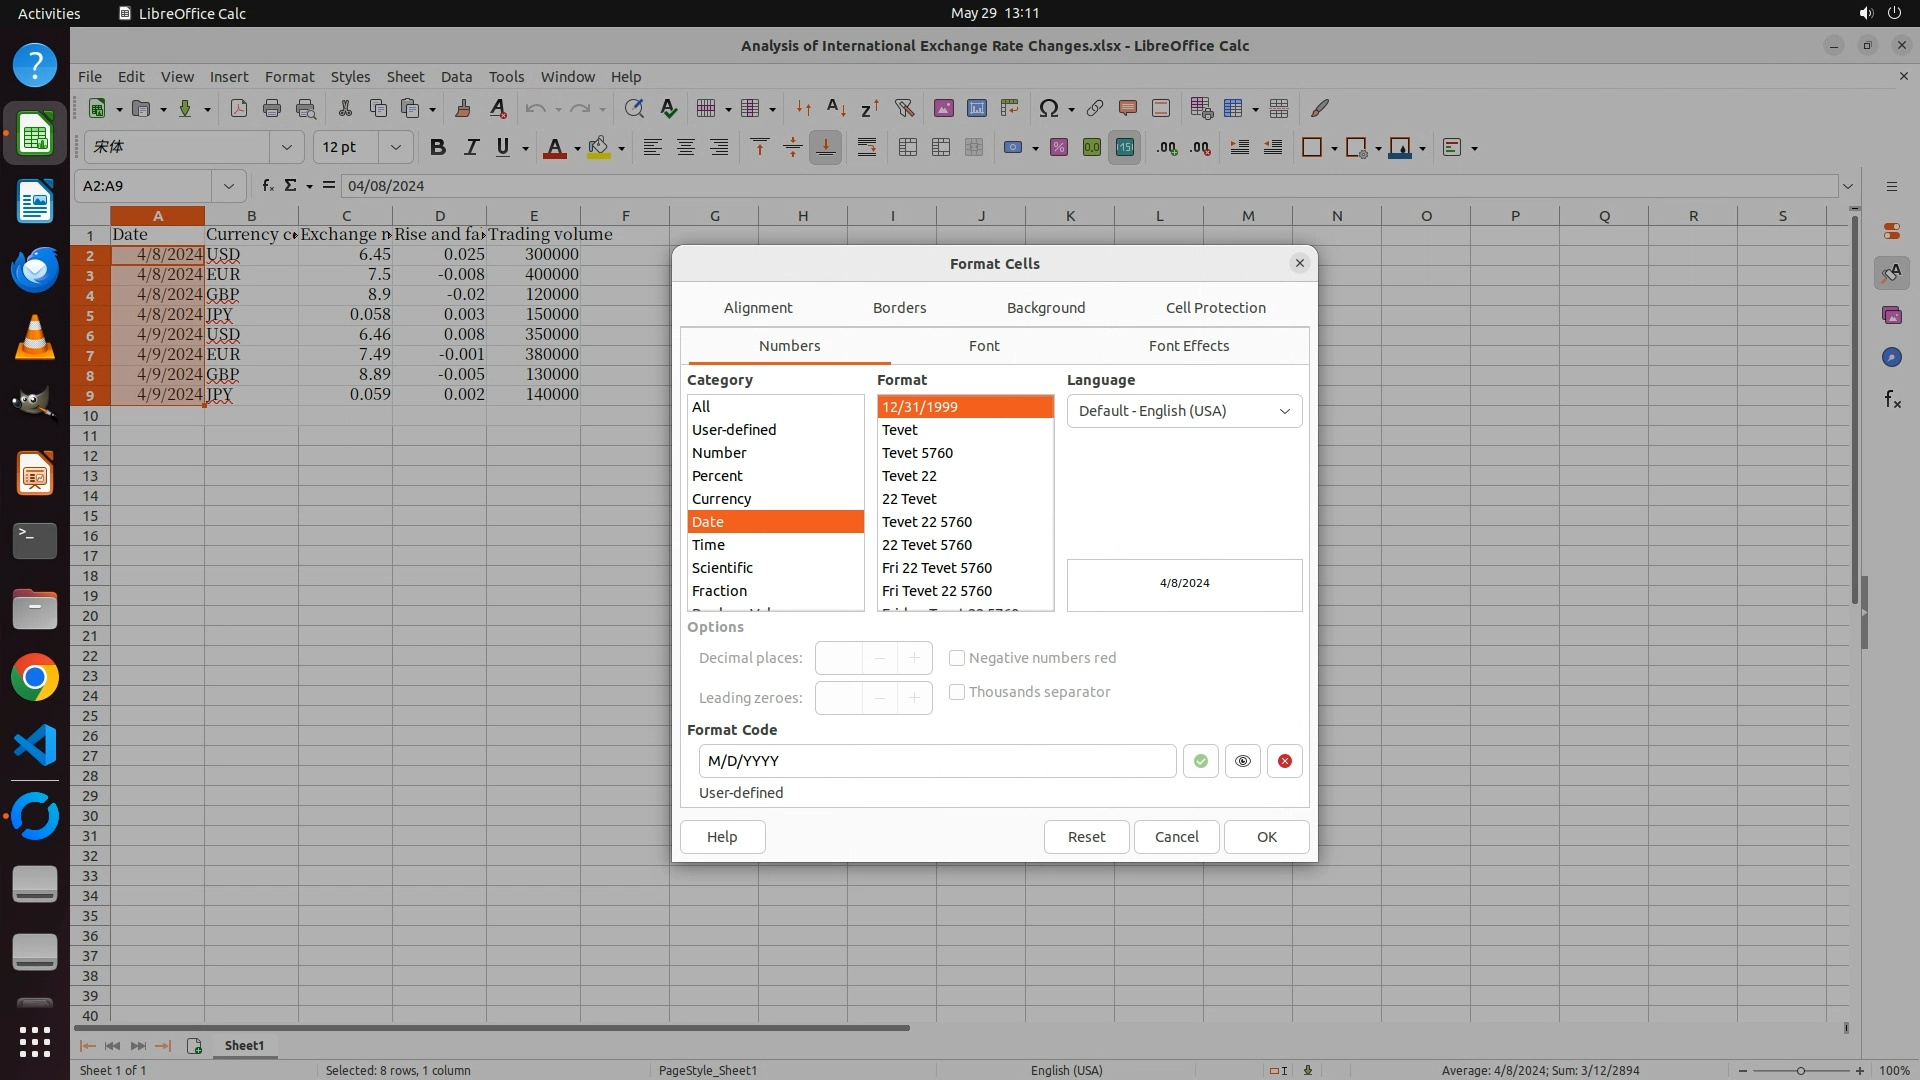
Task: Click the green Add format code icon
Action: [1200, 761]
